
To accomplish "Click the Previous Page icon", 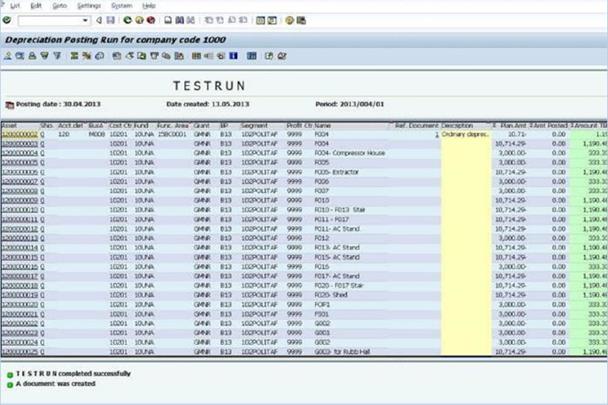I will pos(220,20).
